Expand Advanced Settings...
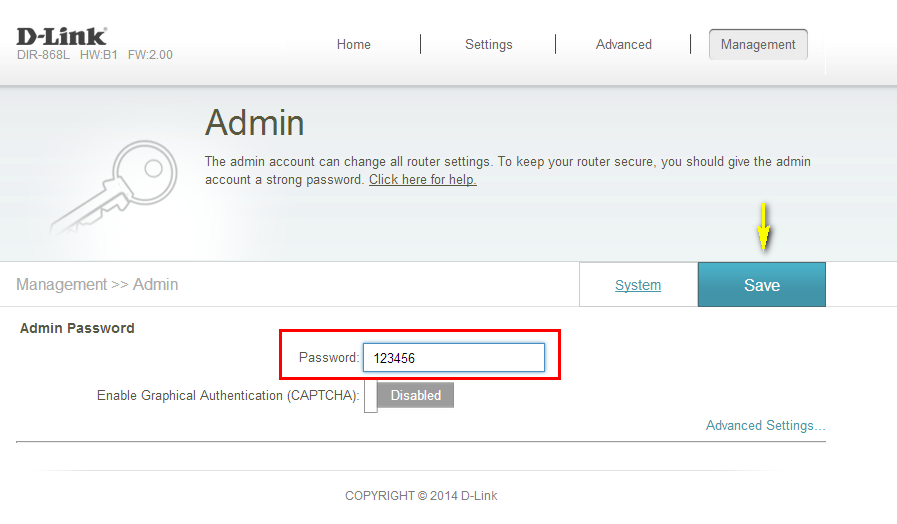The height and width of the screenshot is (524, 897). (765, 425)
